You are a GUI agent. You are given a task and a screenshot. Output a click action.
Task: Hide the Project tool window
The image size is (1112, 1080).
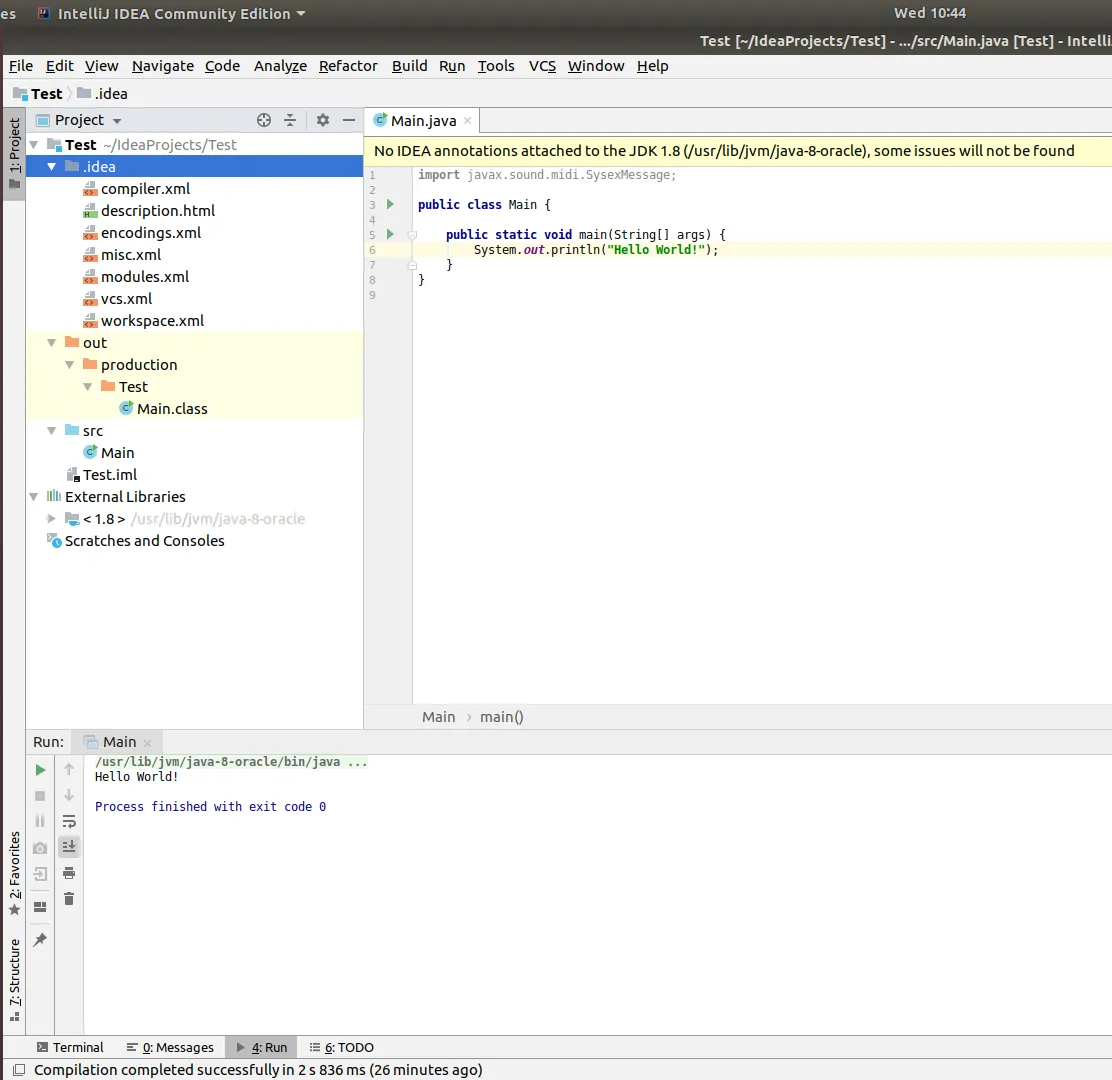[349, 119]
